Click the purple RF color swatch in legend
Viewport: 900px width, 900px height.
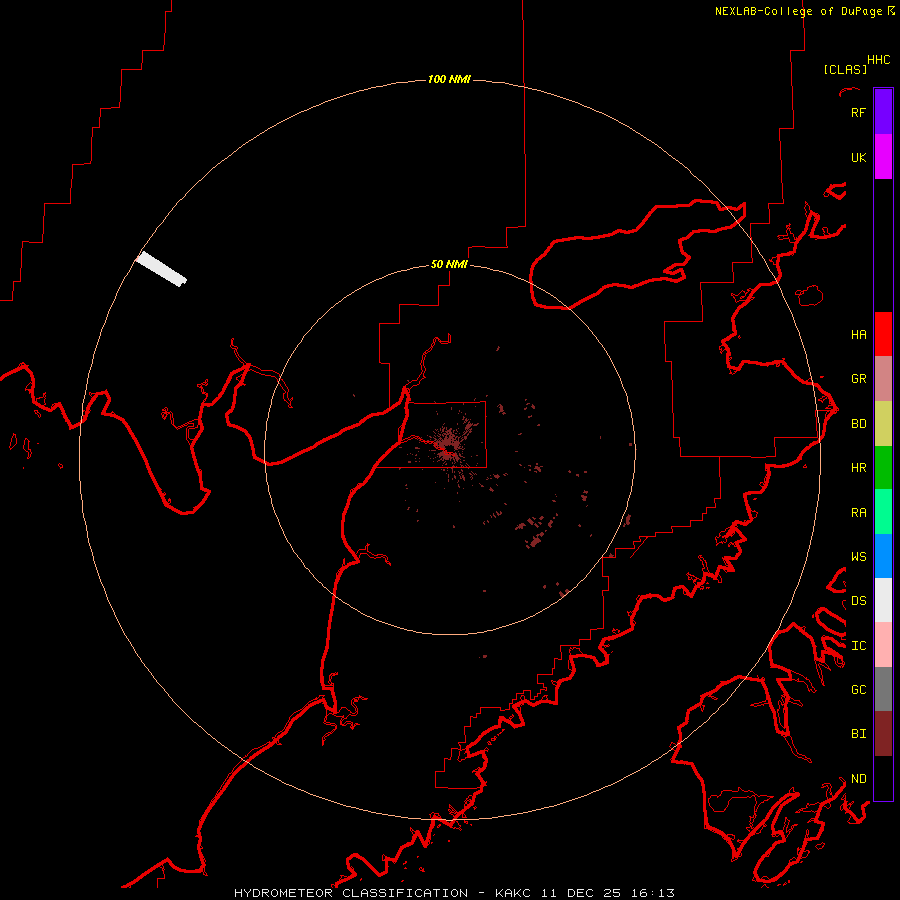click(883, 112)
